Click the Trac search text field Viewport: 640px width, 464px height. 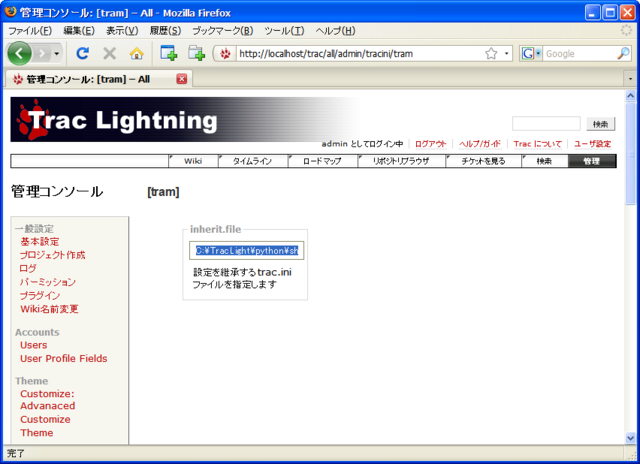(x=546, y=124)
